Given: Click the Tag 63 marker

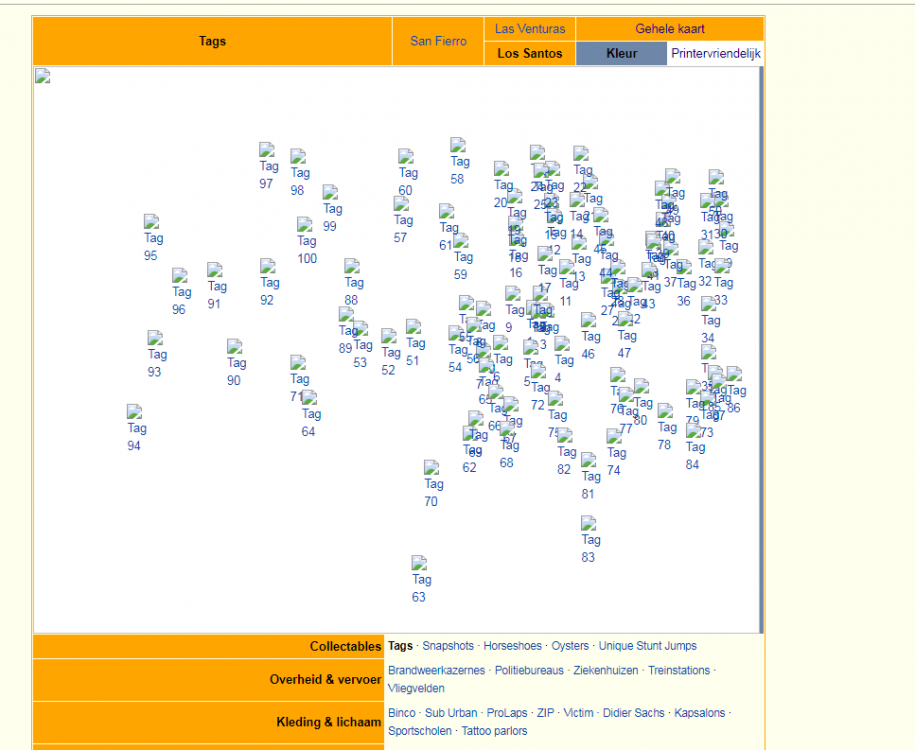Looking at the screenshot, I should [421, 580].
